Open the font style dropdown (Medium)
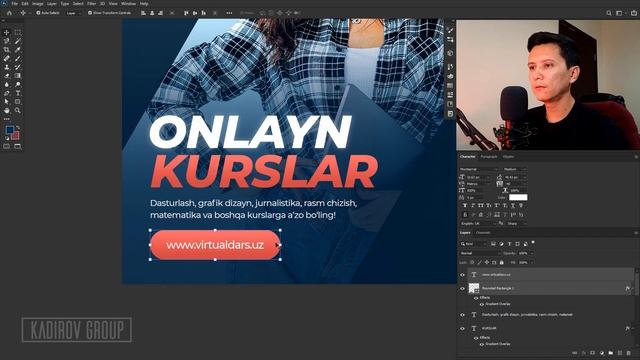640x360 pixels. tap(514, 169)
